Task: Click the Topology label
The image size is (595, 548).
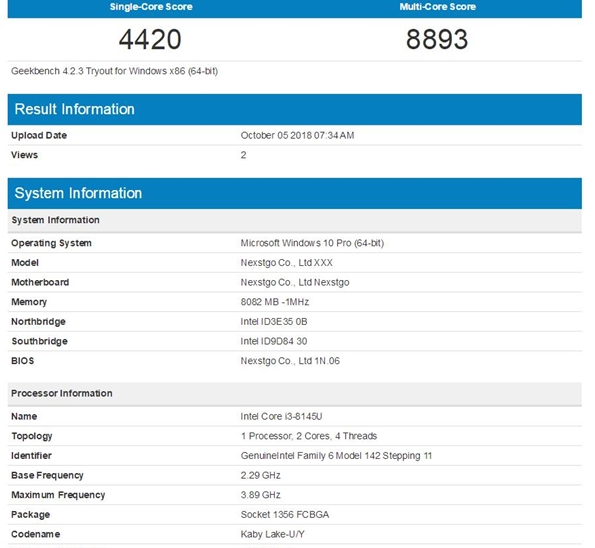Action: click(x=32, y=436)
